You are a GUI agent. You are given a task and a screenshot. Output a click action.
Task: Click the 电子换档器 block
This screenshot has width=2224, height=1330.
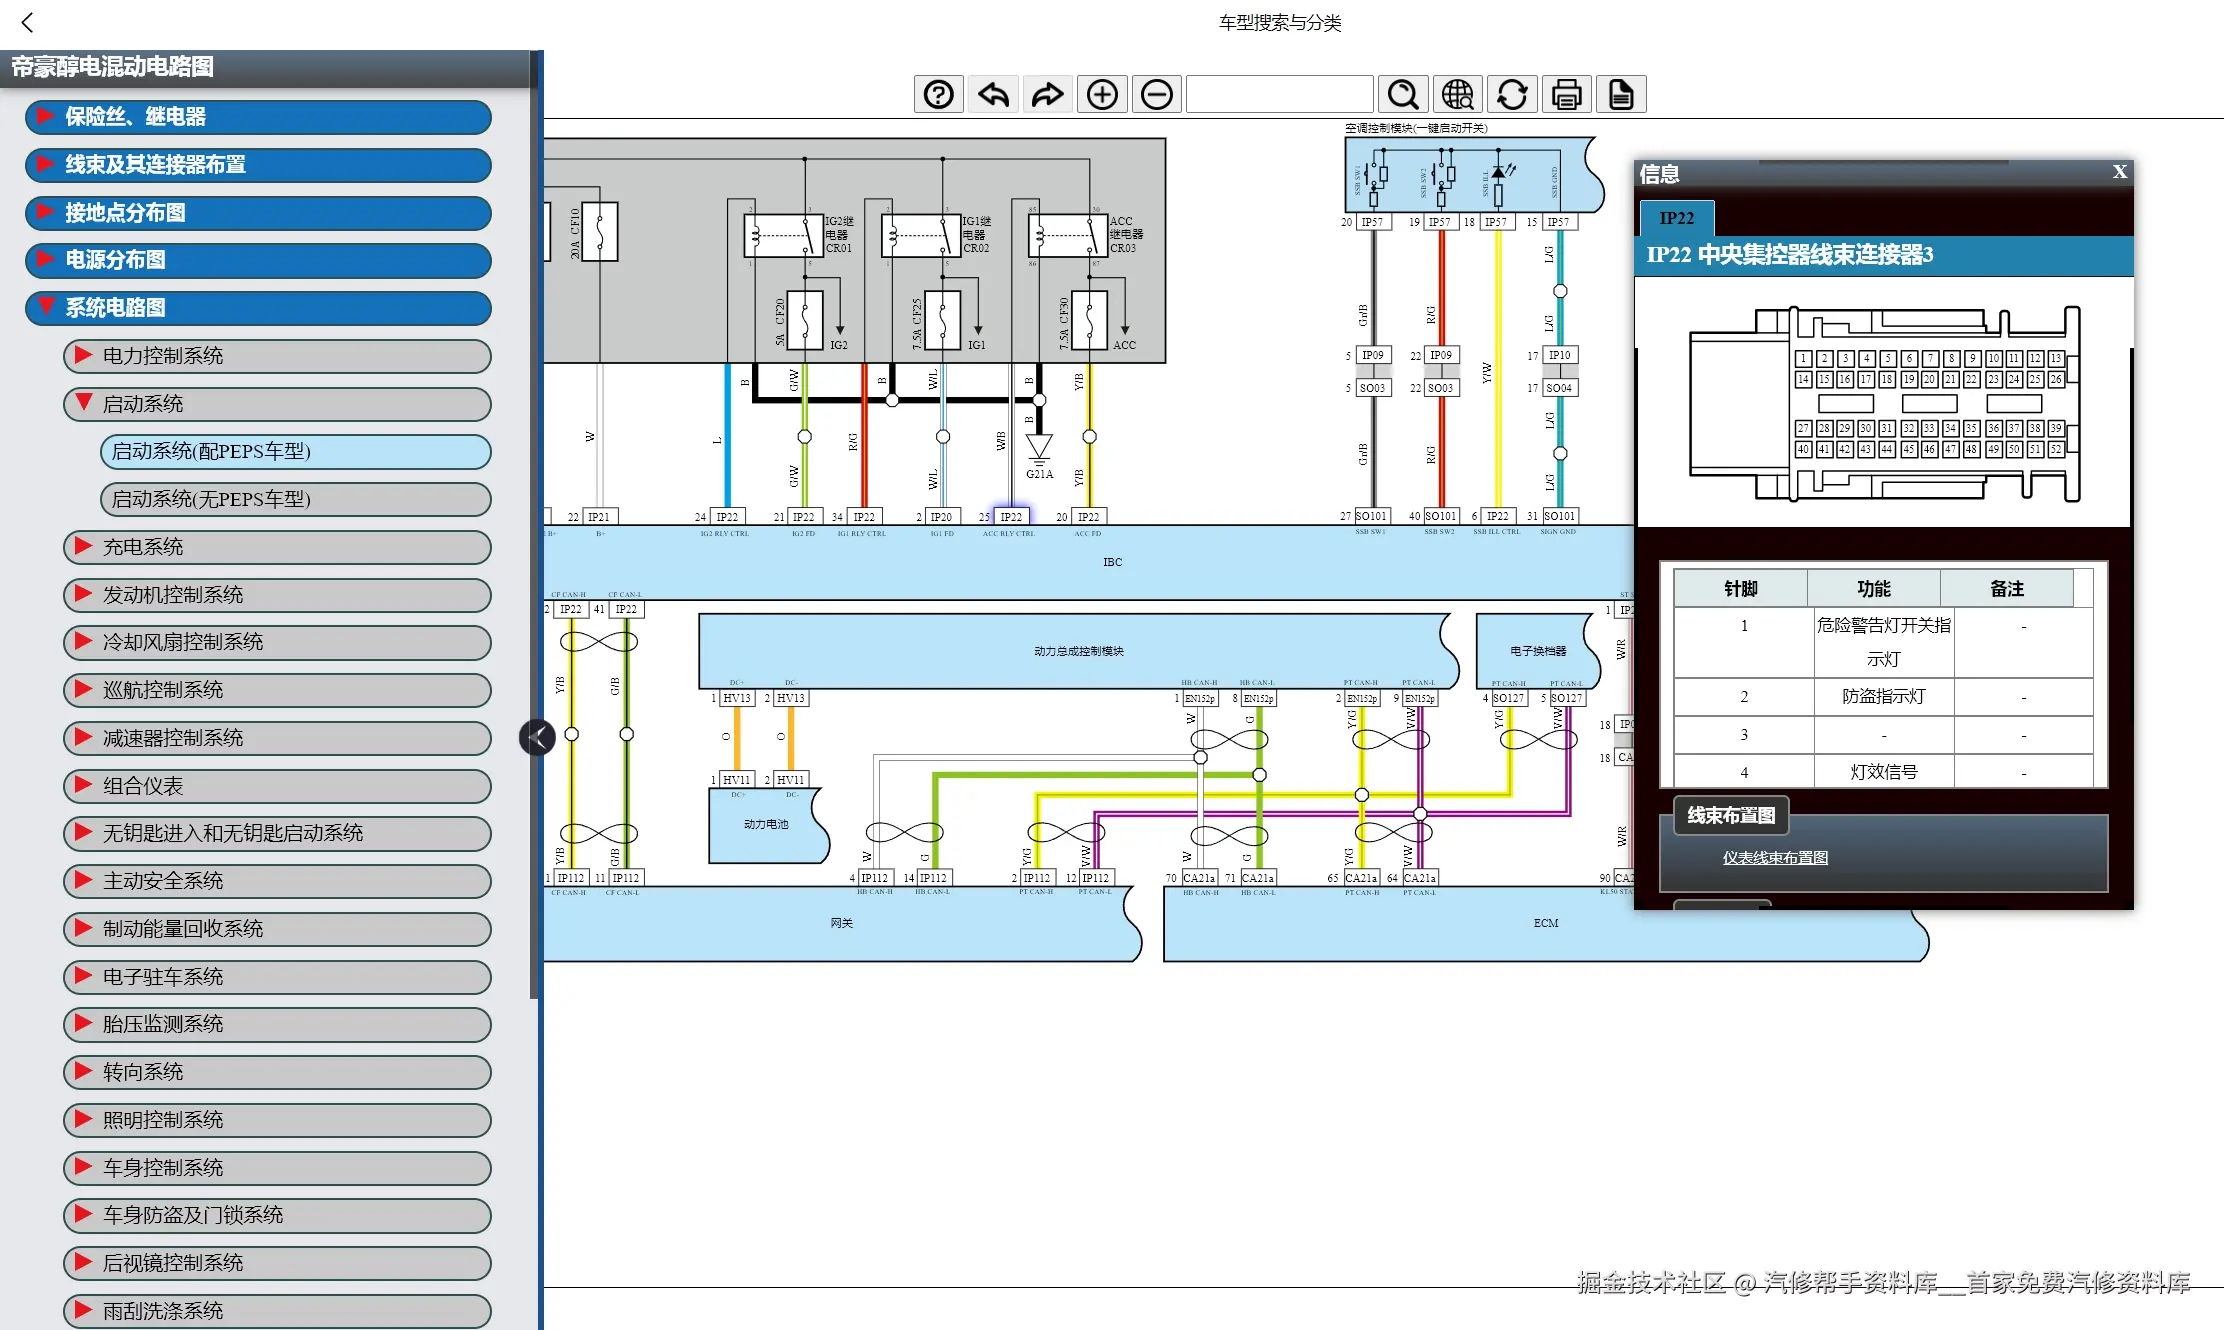point(1538,651)
